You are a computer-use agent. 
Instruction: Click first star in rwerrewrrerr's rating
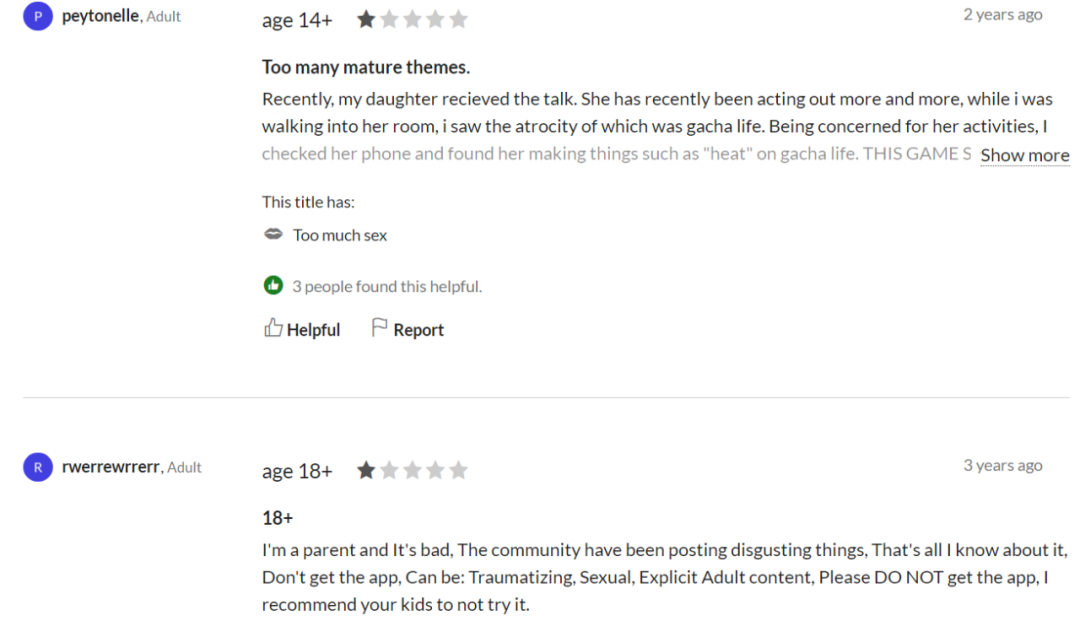[366, 470]
